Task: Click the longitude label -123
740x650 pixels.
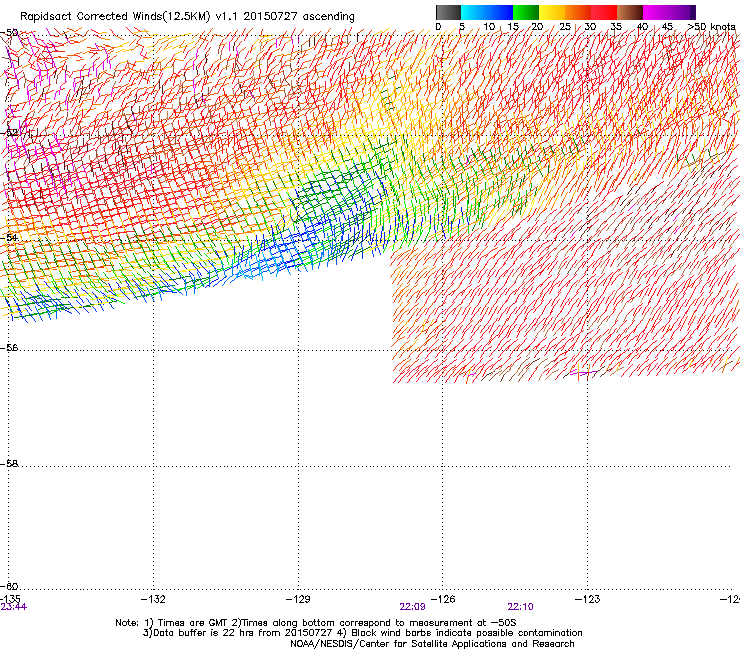Action: pos(588,599)
